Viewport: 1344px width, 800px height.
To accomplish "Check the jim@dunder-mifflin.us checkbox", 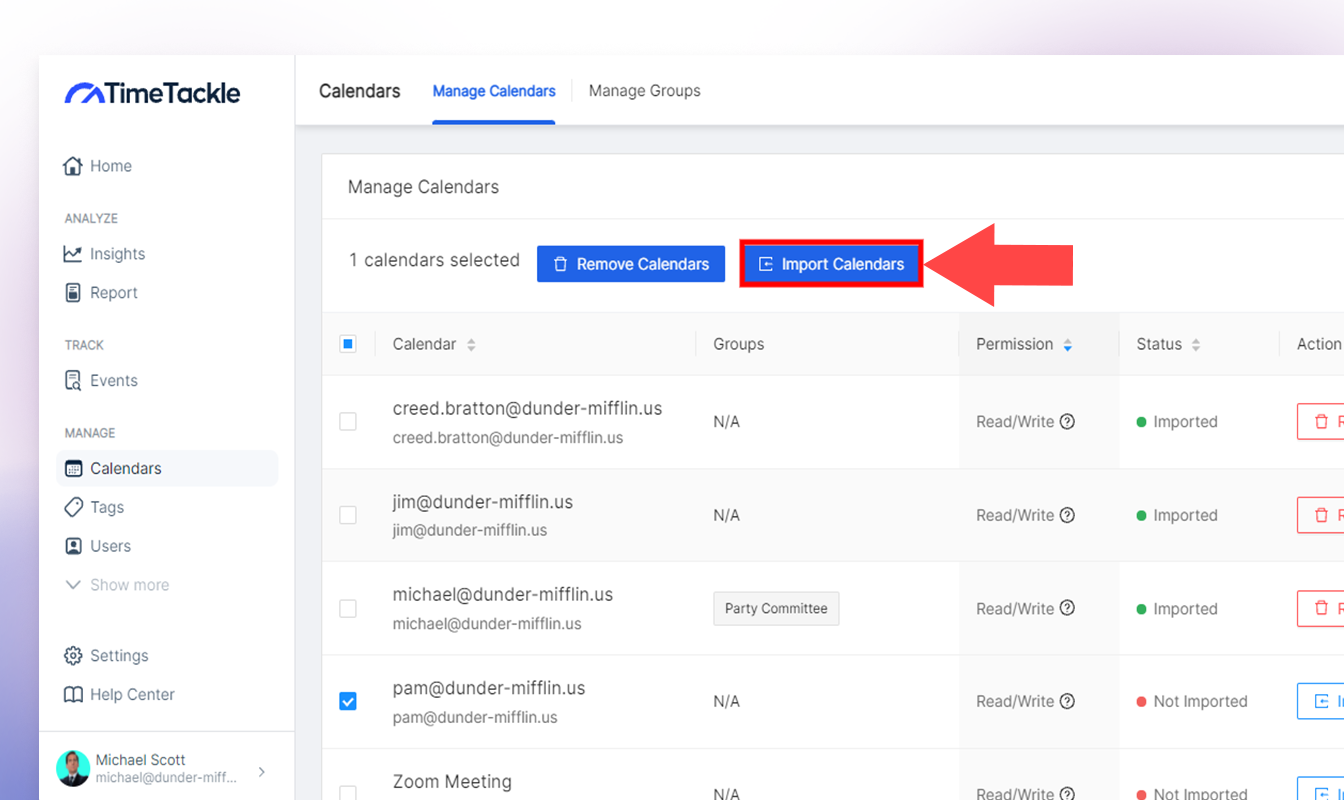I will pyautogui.click(x=348, y=515).
